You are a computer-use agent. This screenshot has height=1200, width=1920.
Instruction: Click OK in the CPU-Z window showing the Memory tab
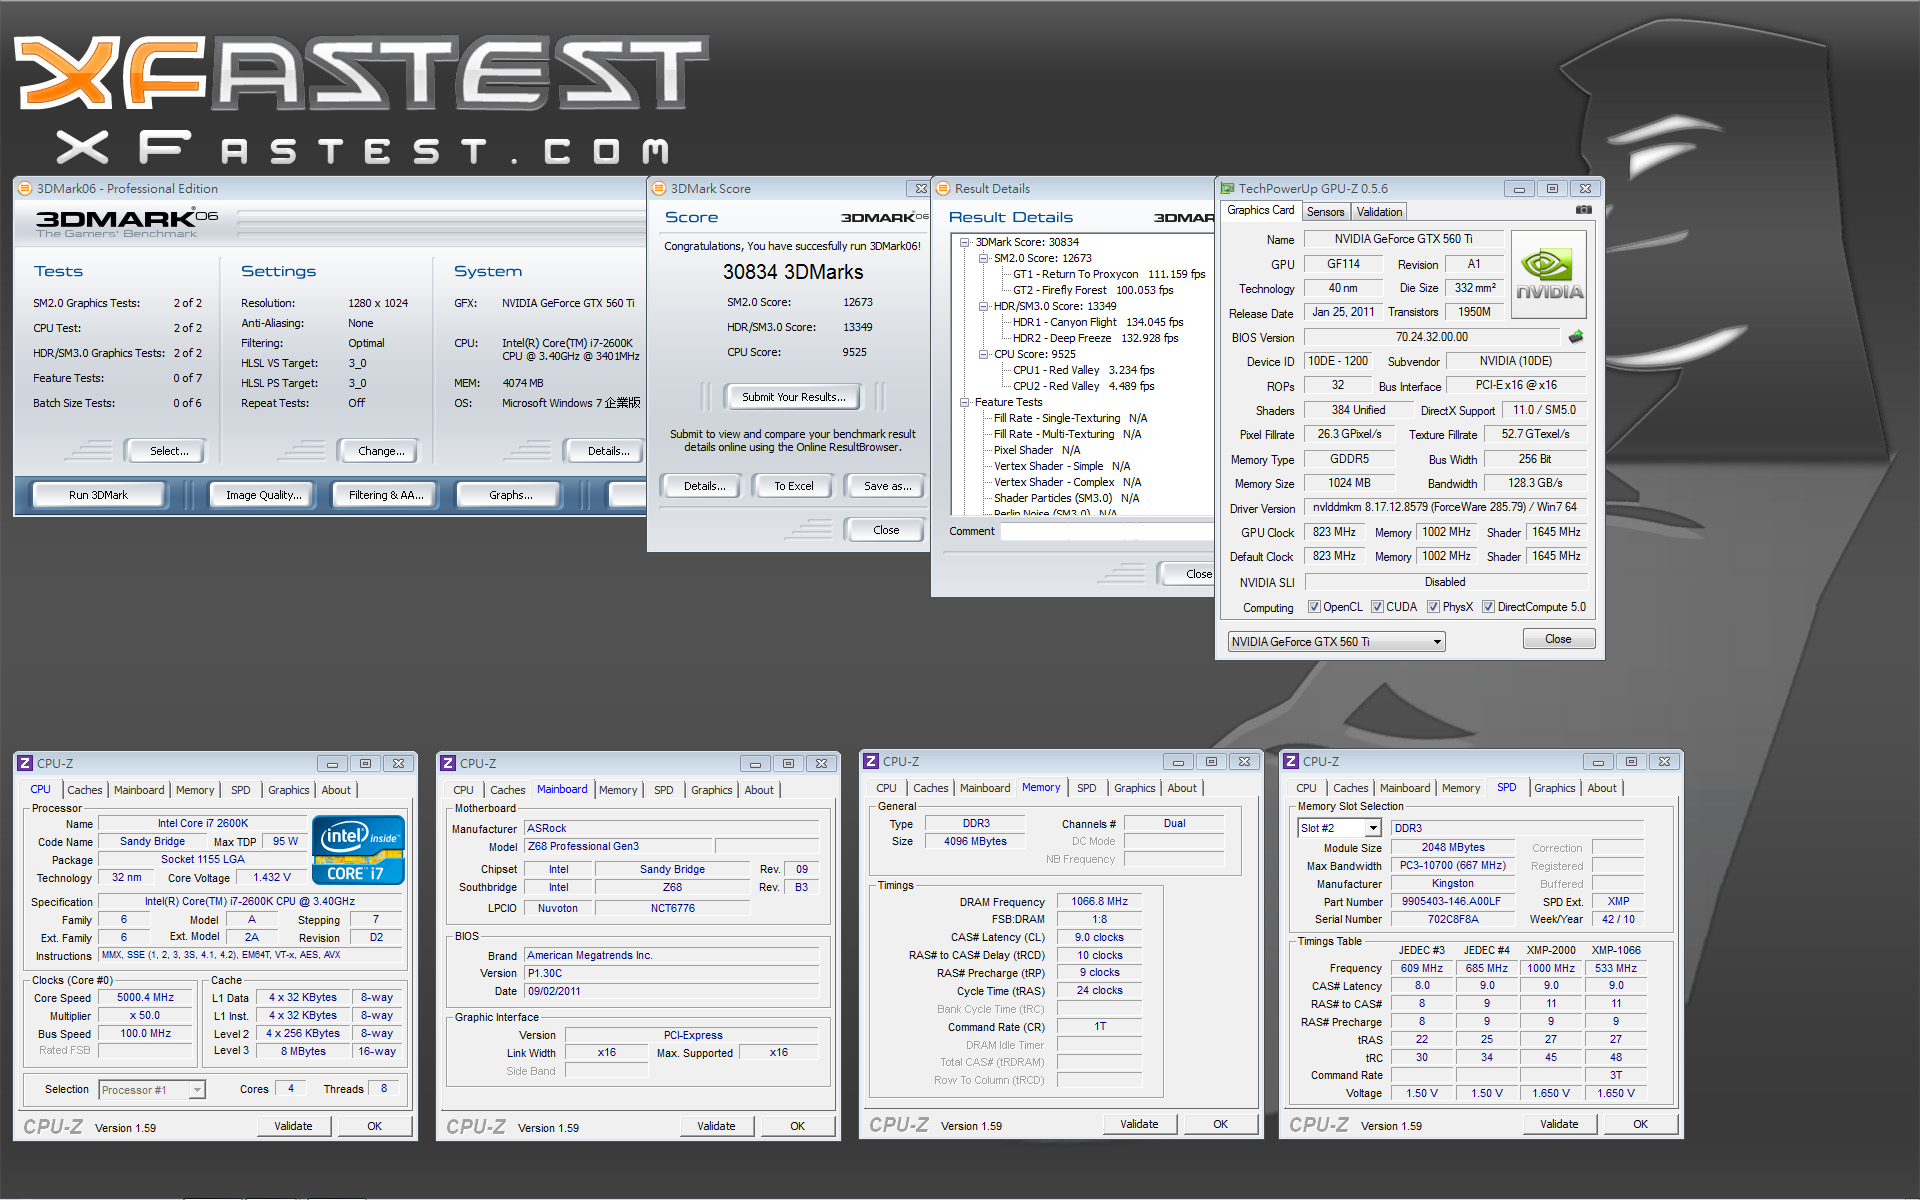coord(1220,1124)
